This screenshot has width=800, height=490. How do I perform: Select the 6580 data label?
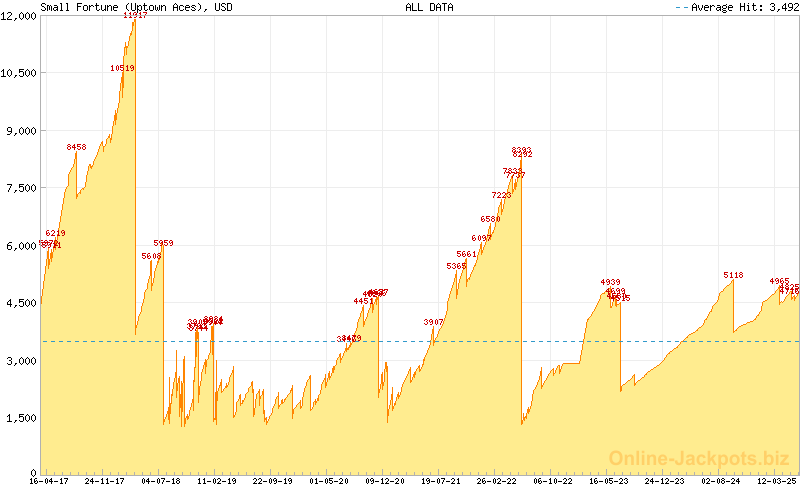pos(490,219)
